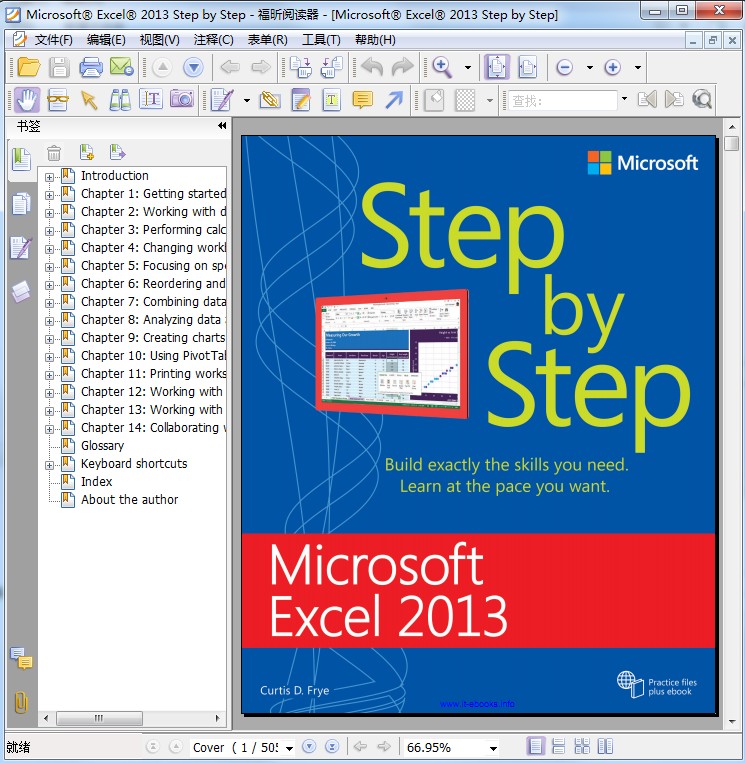Jump to the last page button
The image size is (745, 763).
332,746
